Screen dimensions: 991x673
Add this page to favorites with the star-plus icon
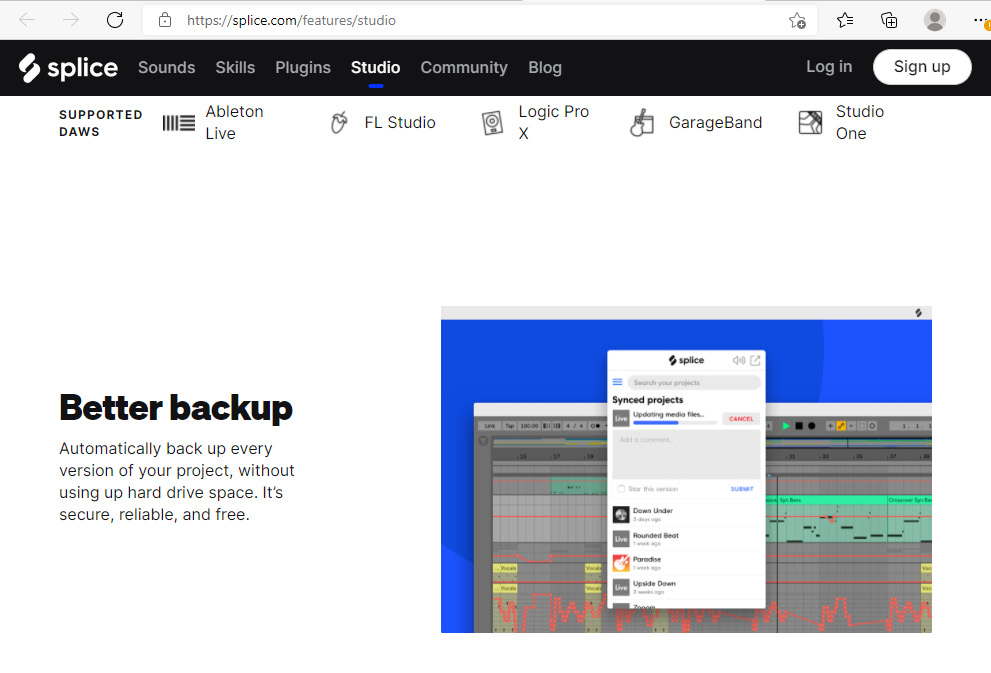(797, 21)
